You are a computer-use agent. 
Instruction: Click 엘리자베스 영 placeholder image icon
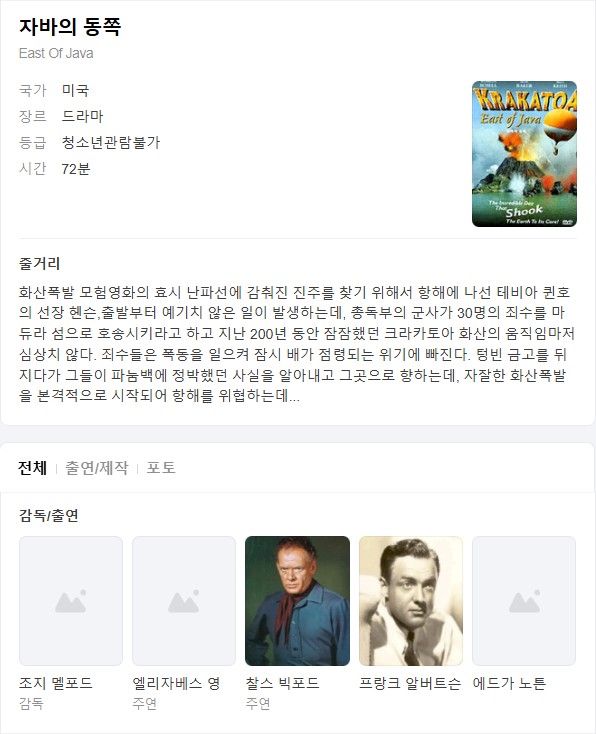(x=184, y=601)
